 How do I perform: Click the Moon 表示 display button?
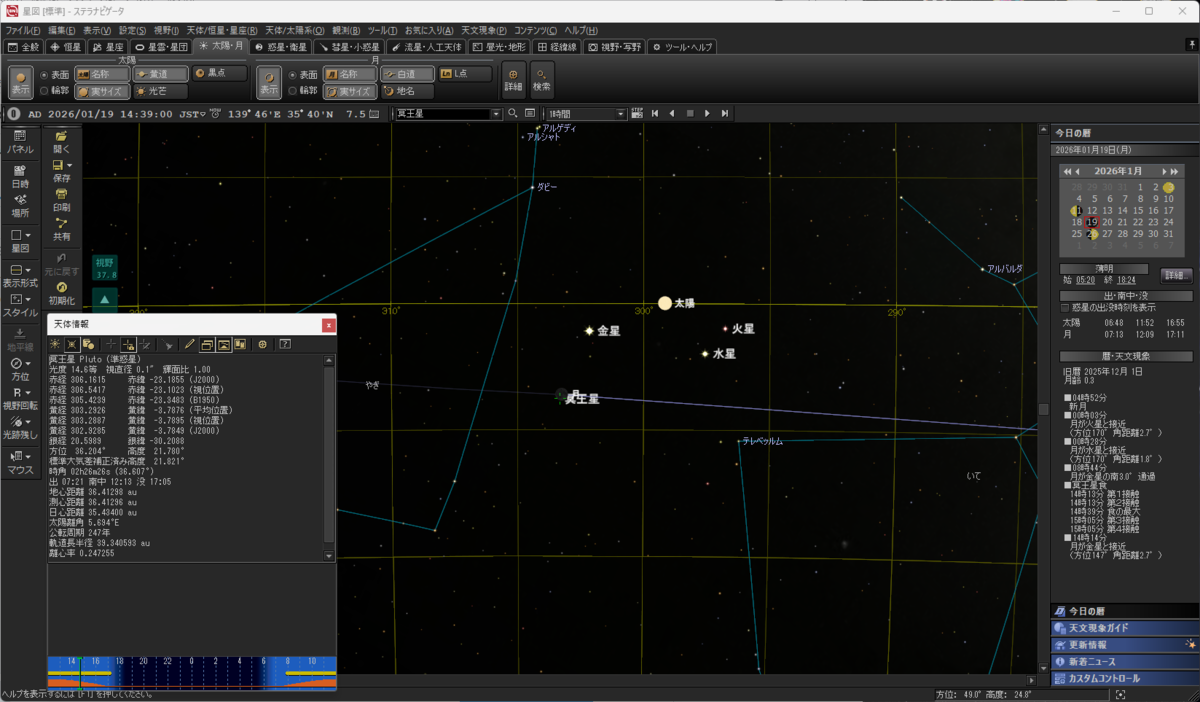click(270, 83)
